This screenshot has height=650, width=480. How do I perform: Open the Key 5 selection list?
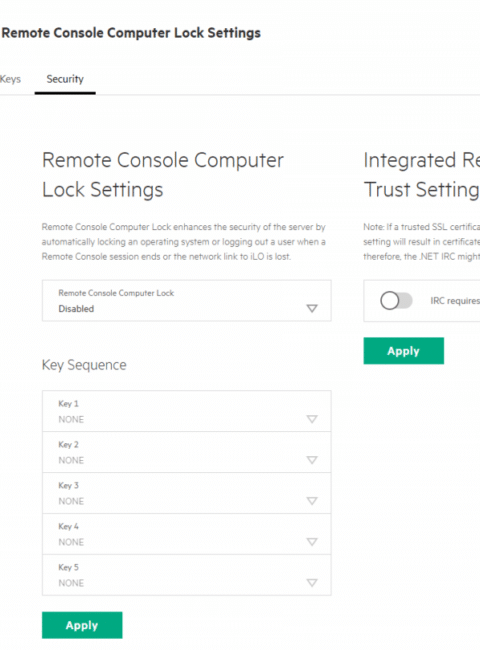(x=187, y=575)
